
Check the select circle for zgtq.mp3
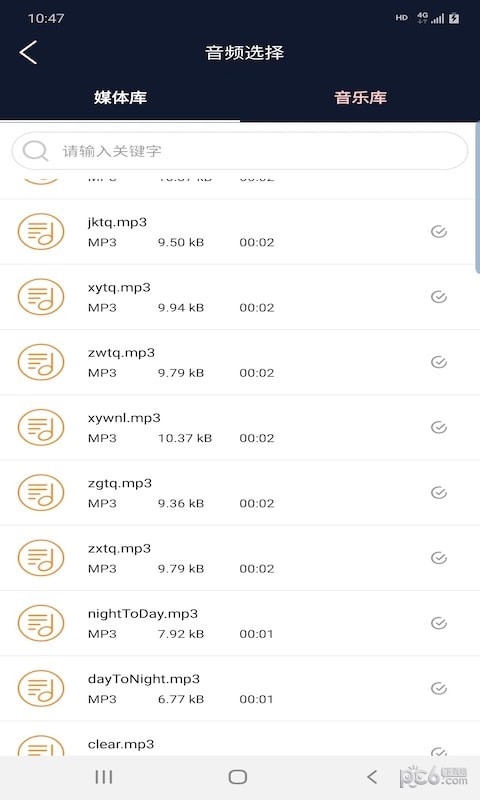click(439, 493)
